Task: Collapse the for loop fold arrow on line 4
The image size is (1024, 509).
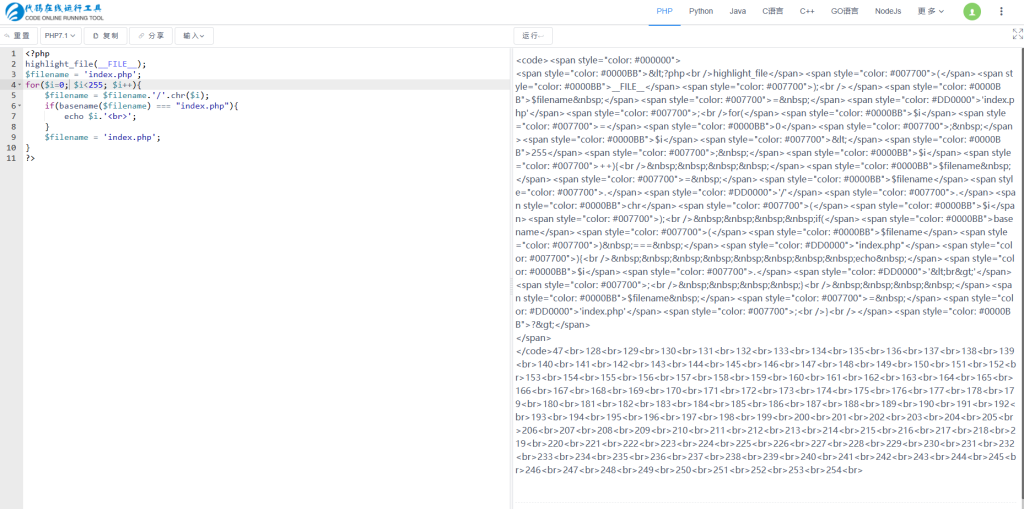Action: click(x=18, y=85)
